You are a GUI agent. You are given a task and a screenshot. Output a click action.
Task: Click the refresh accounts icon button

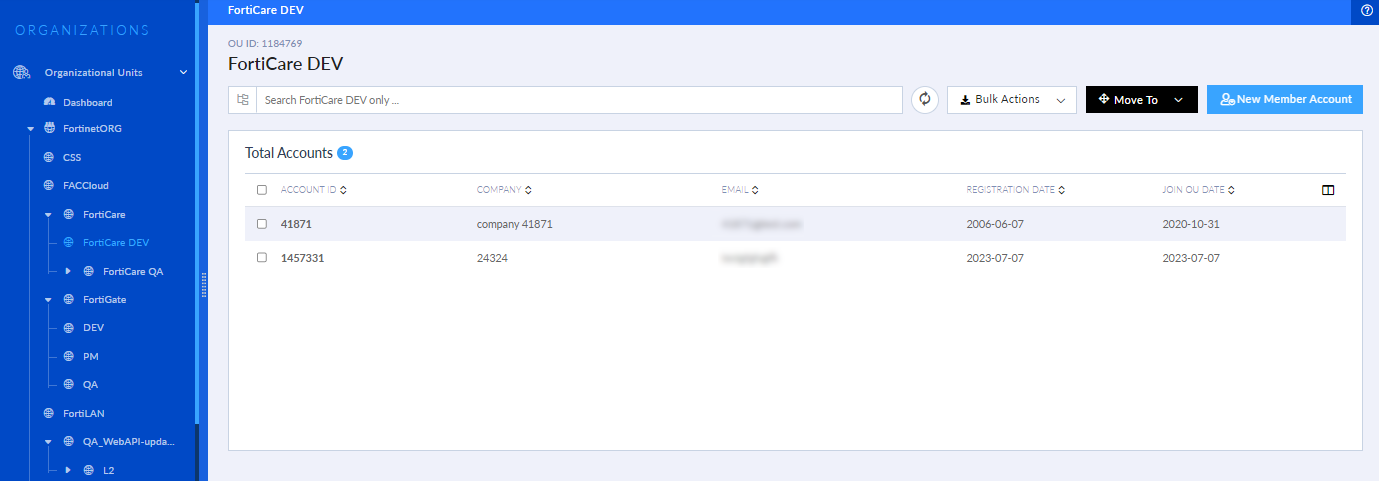point(925,99)
